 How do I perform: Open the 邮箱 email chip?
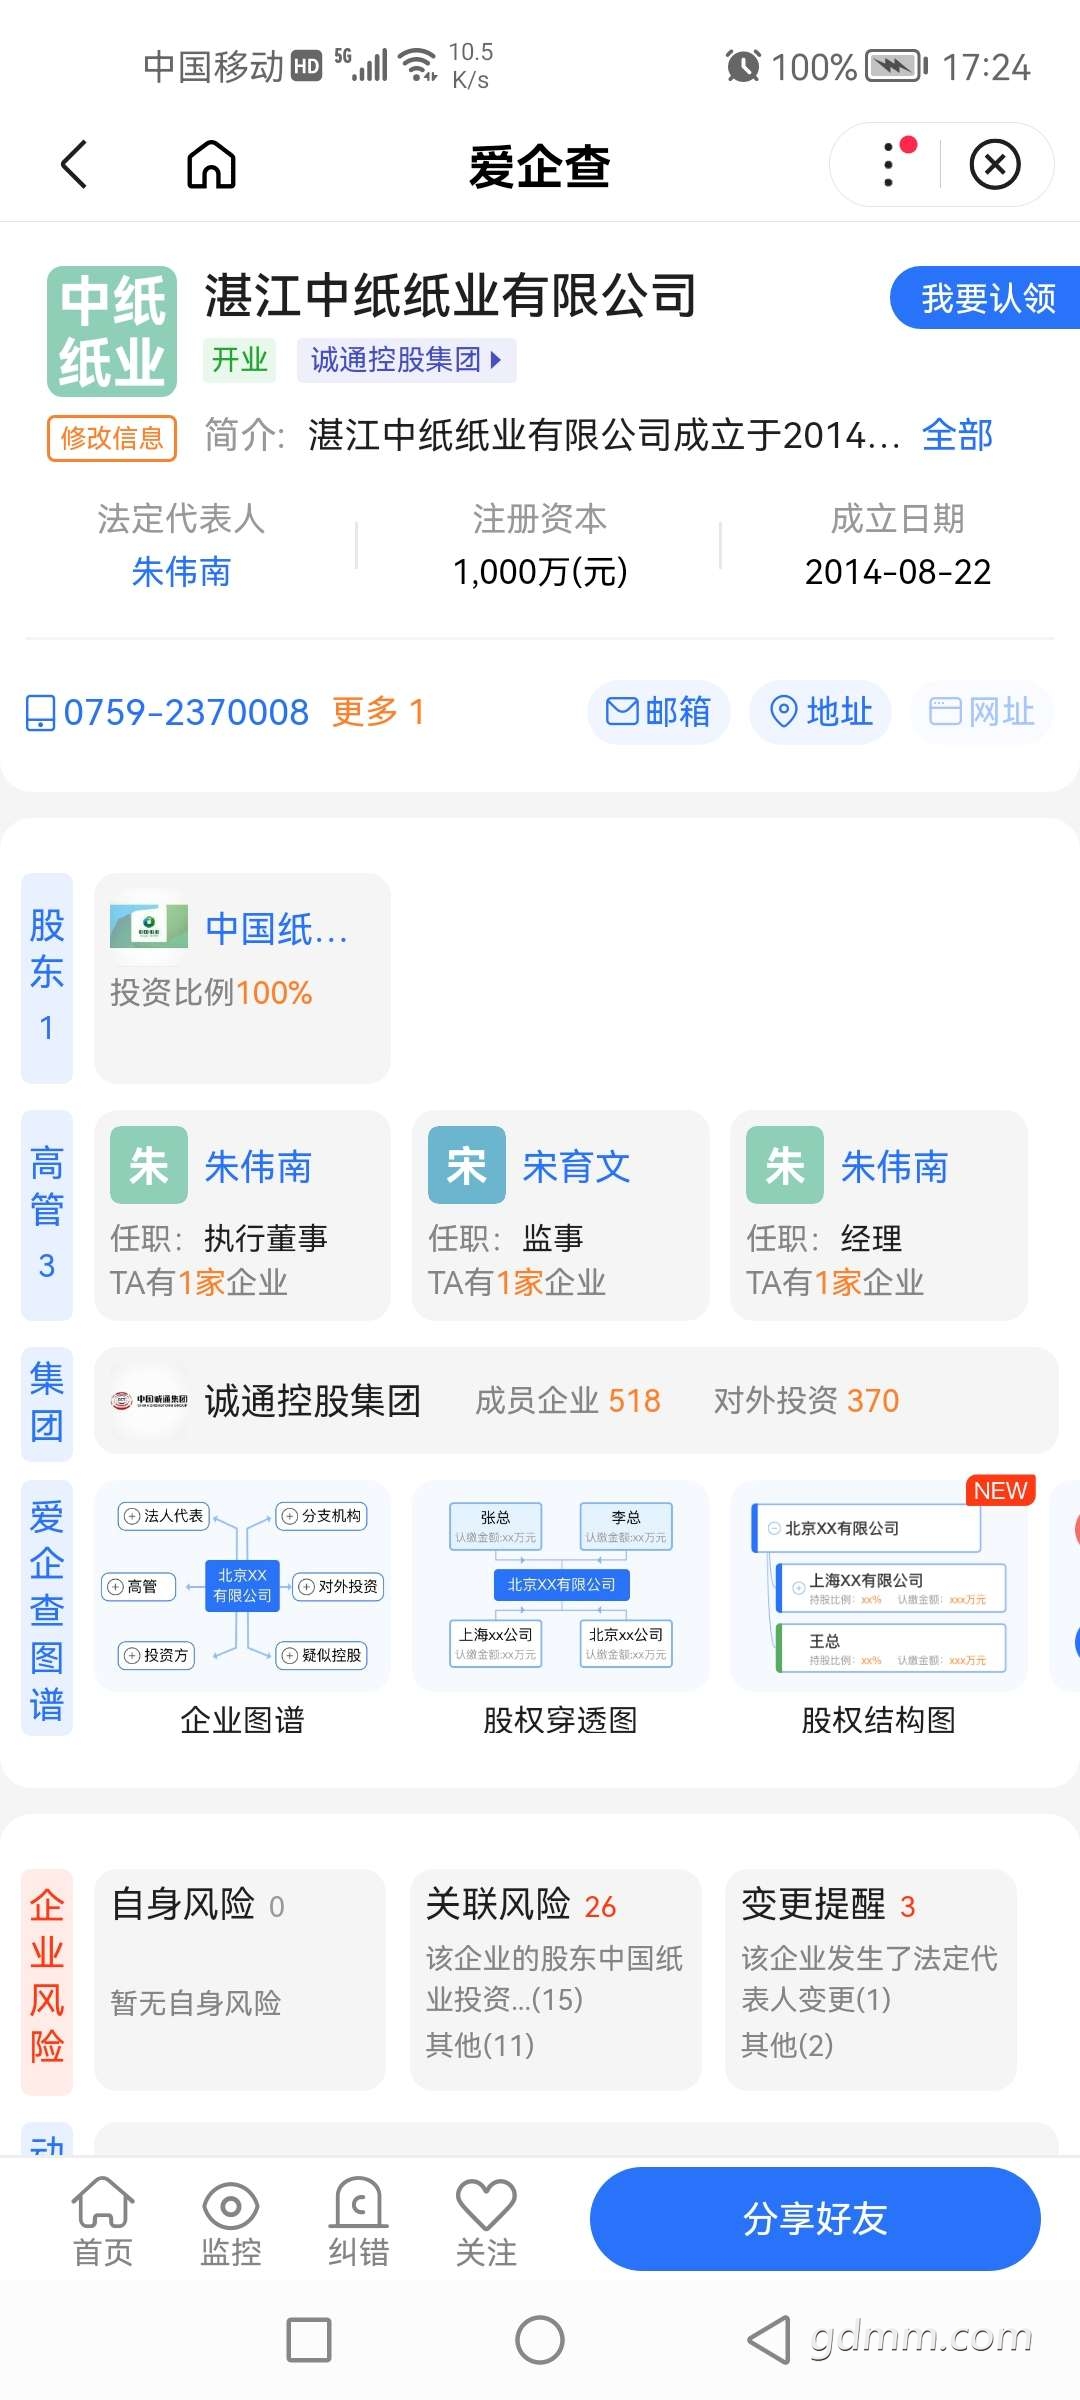[x=659, y=712]
